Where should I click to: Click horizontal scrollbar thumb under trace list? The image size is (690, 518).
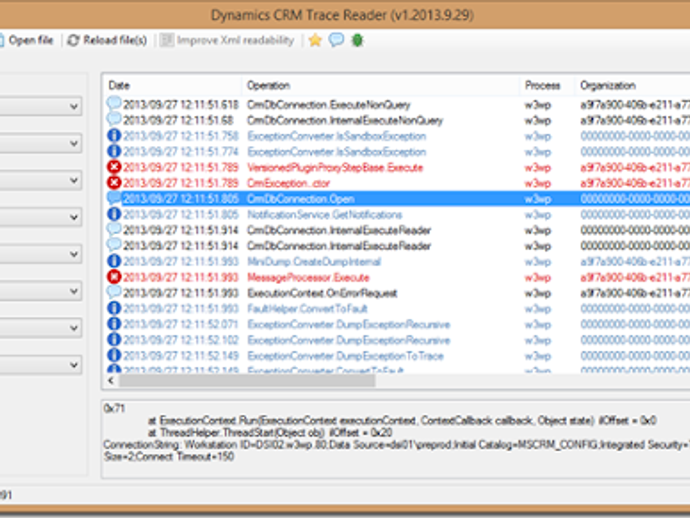click(247, 381)
